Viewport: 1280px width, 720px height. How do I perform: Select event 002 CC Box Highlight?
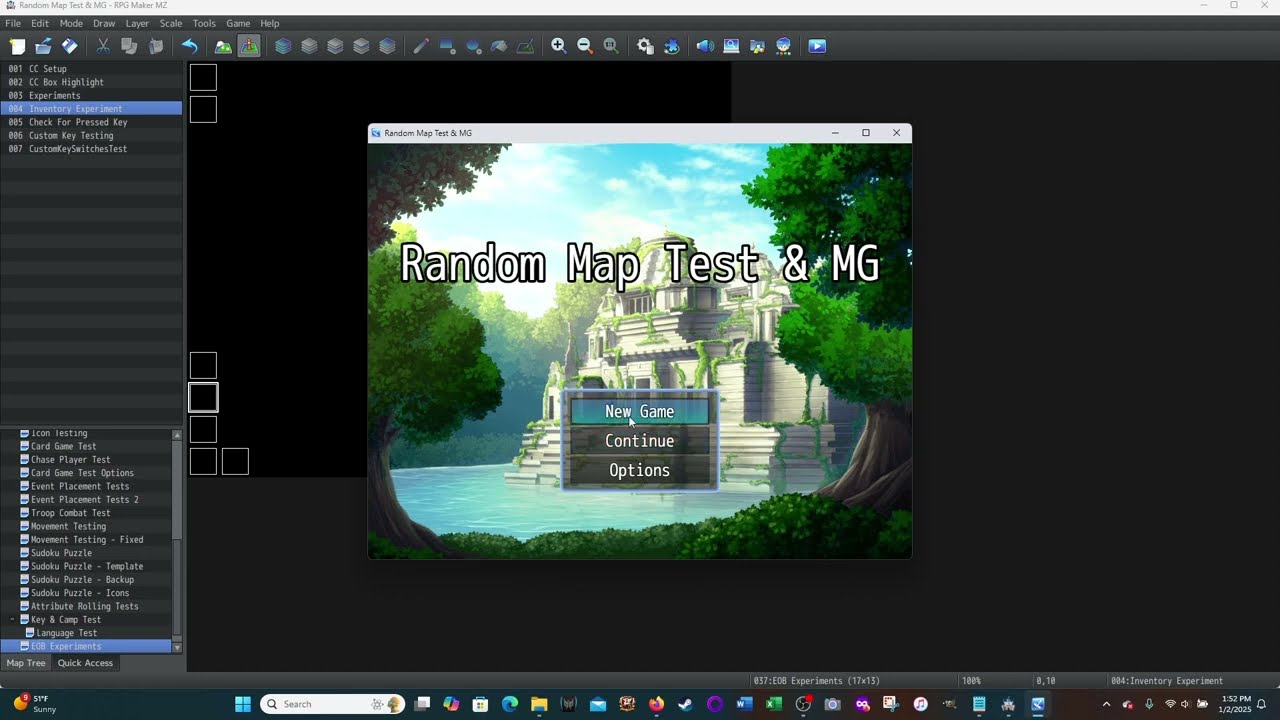[x=91, y=82]
